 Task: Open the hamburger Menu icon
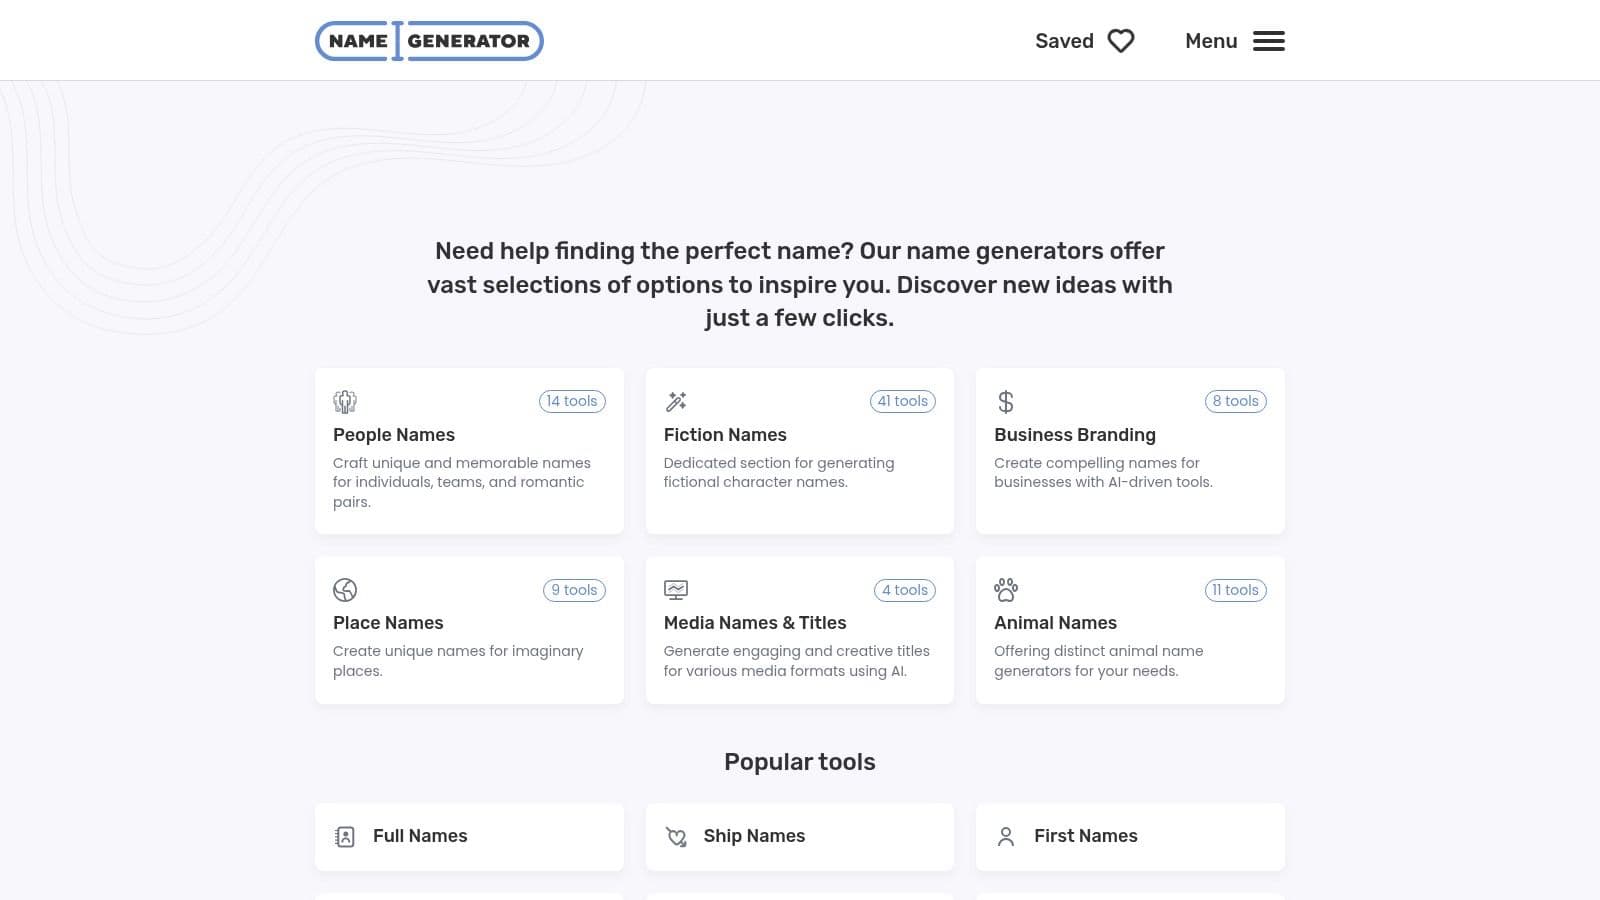(1269, 41)
